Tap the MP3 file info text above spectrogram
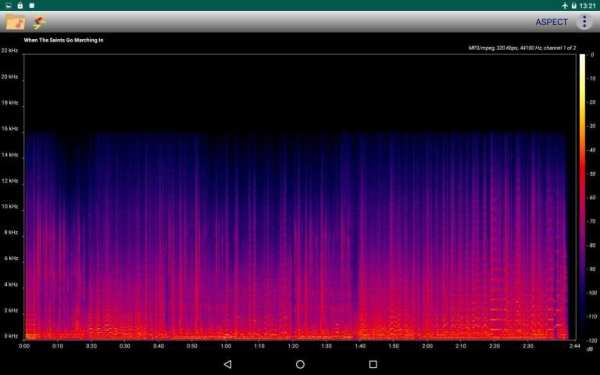Viewport: 600px width, 375px height. (x=522, y=48)
